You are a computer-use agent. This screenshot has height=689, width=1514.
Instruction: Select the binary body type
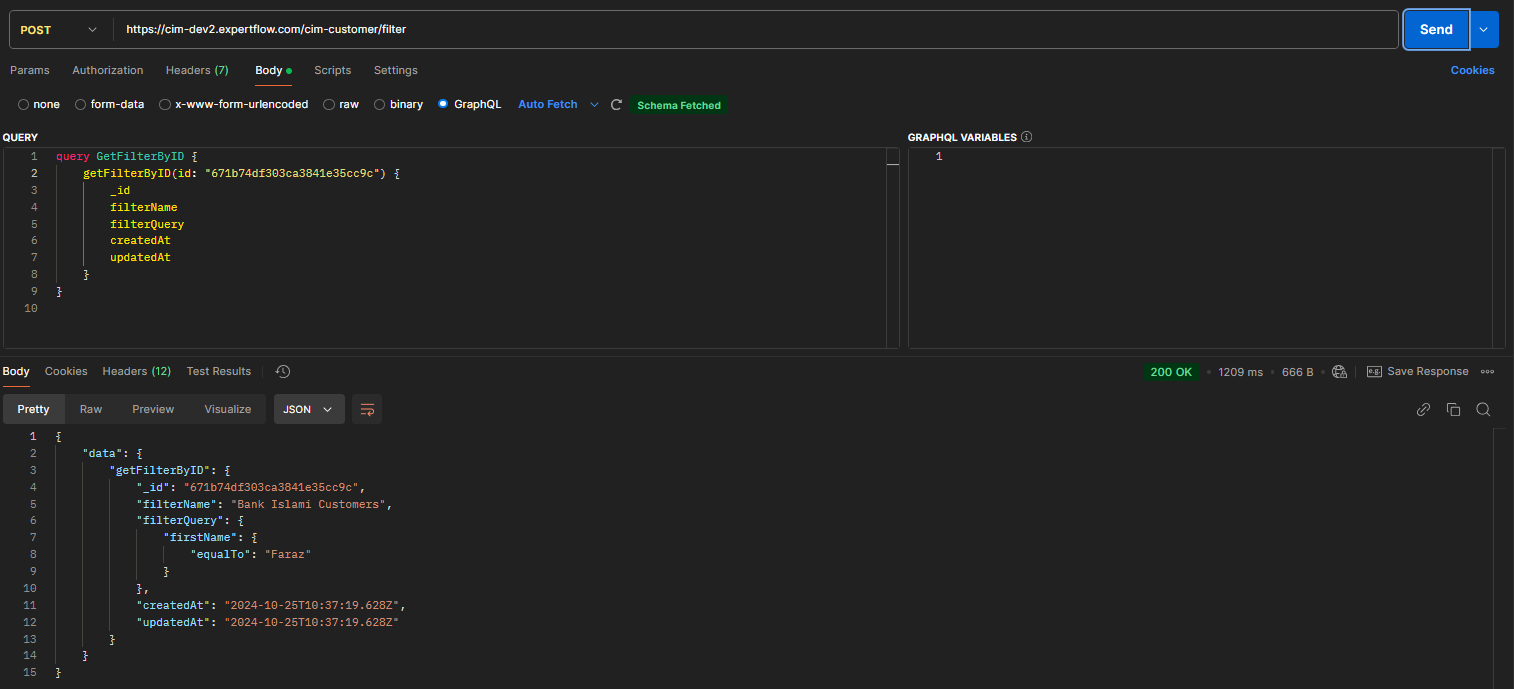coord(380,105)
